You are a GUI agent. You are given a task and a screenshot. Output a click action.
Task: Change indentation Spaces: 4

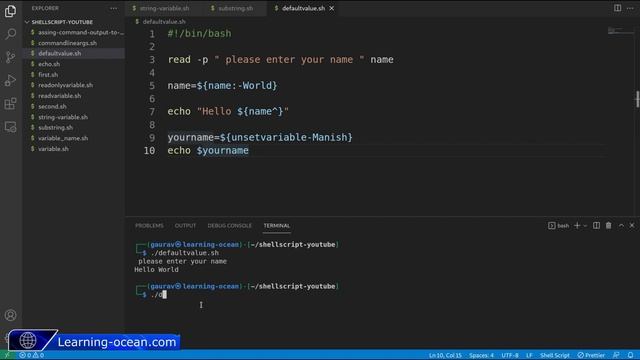pos(481,355)
